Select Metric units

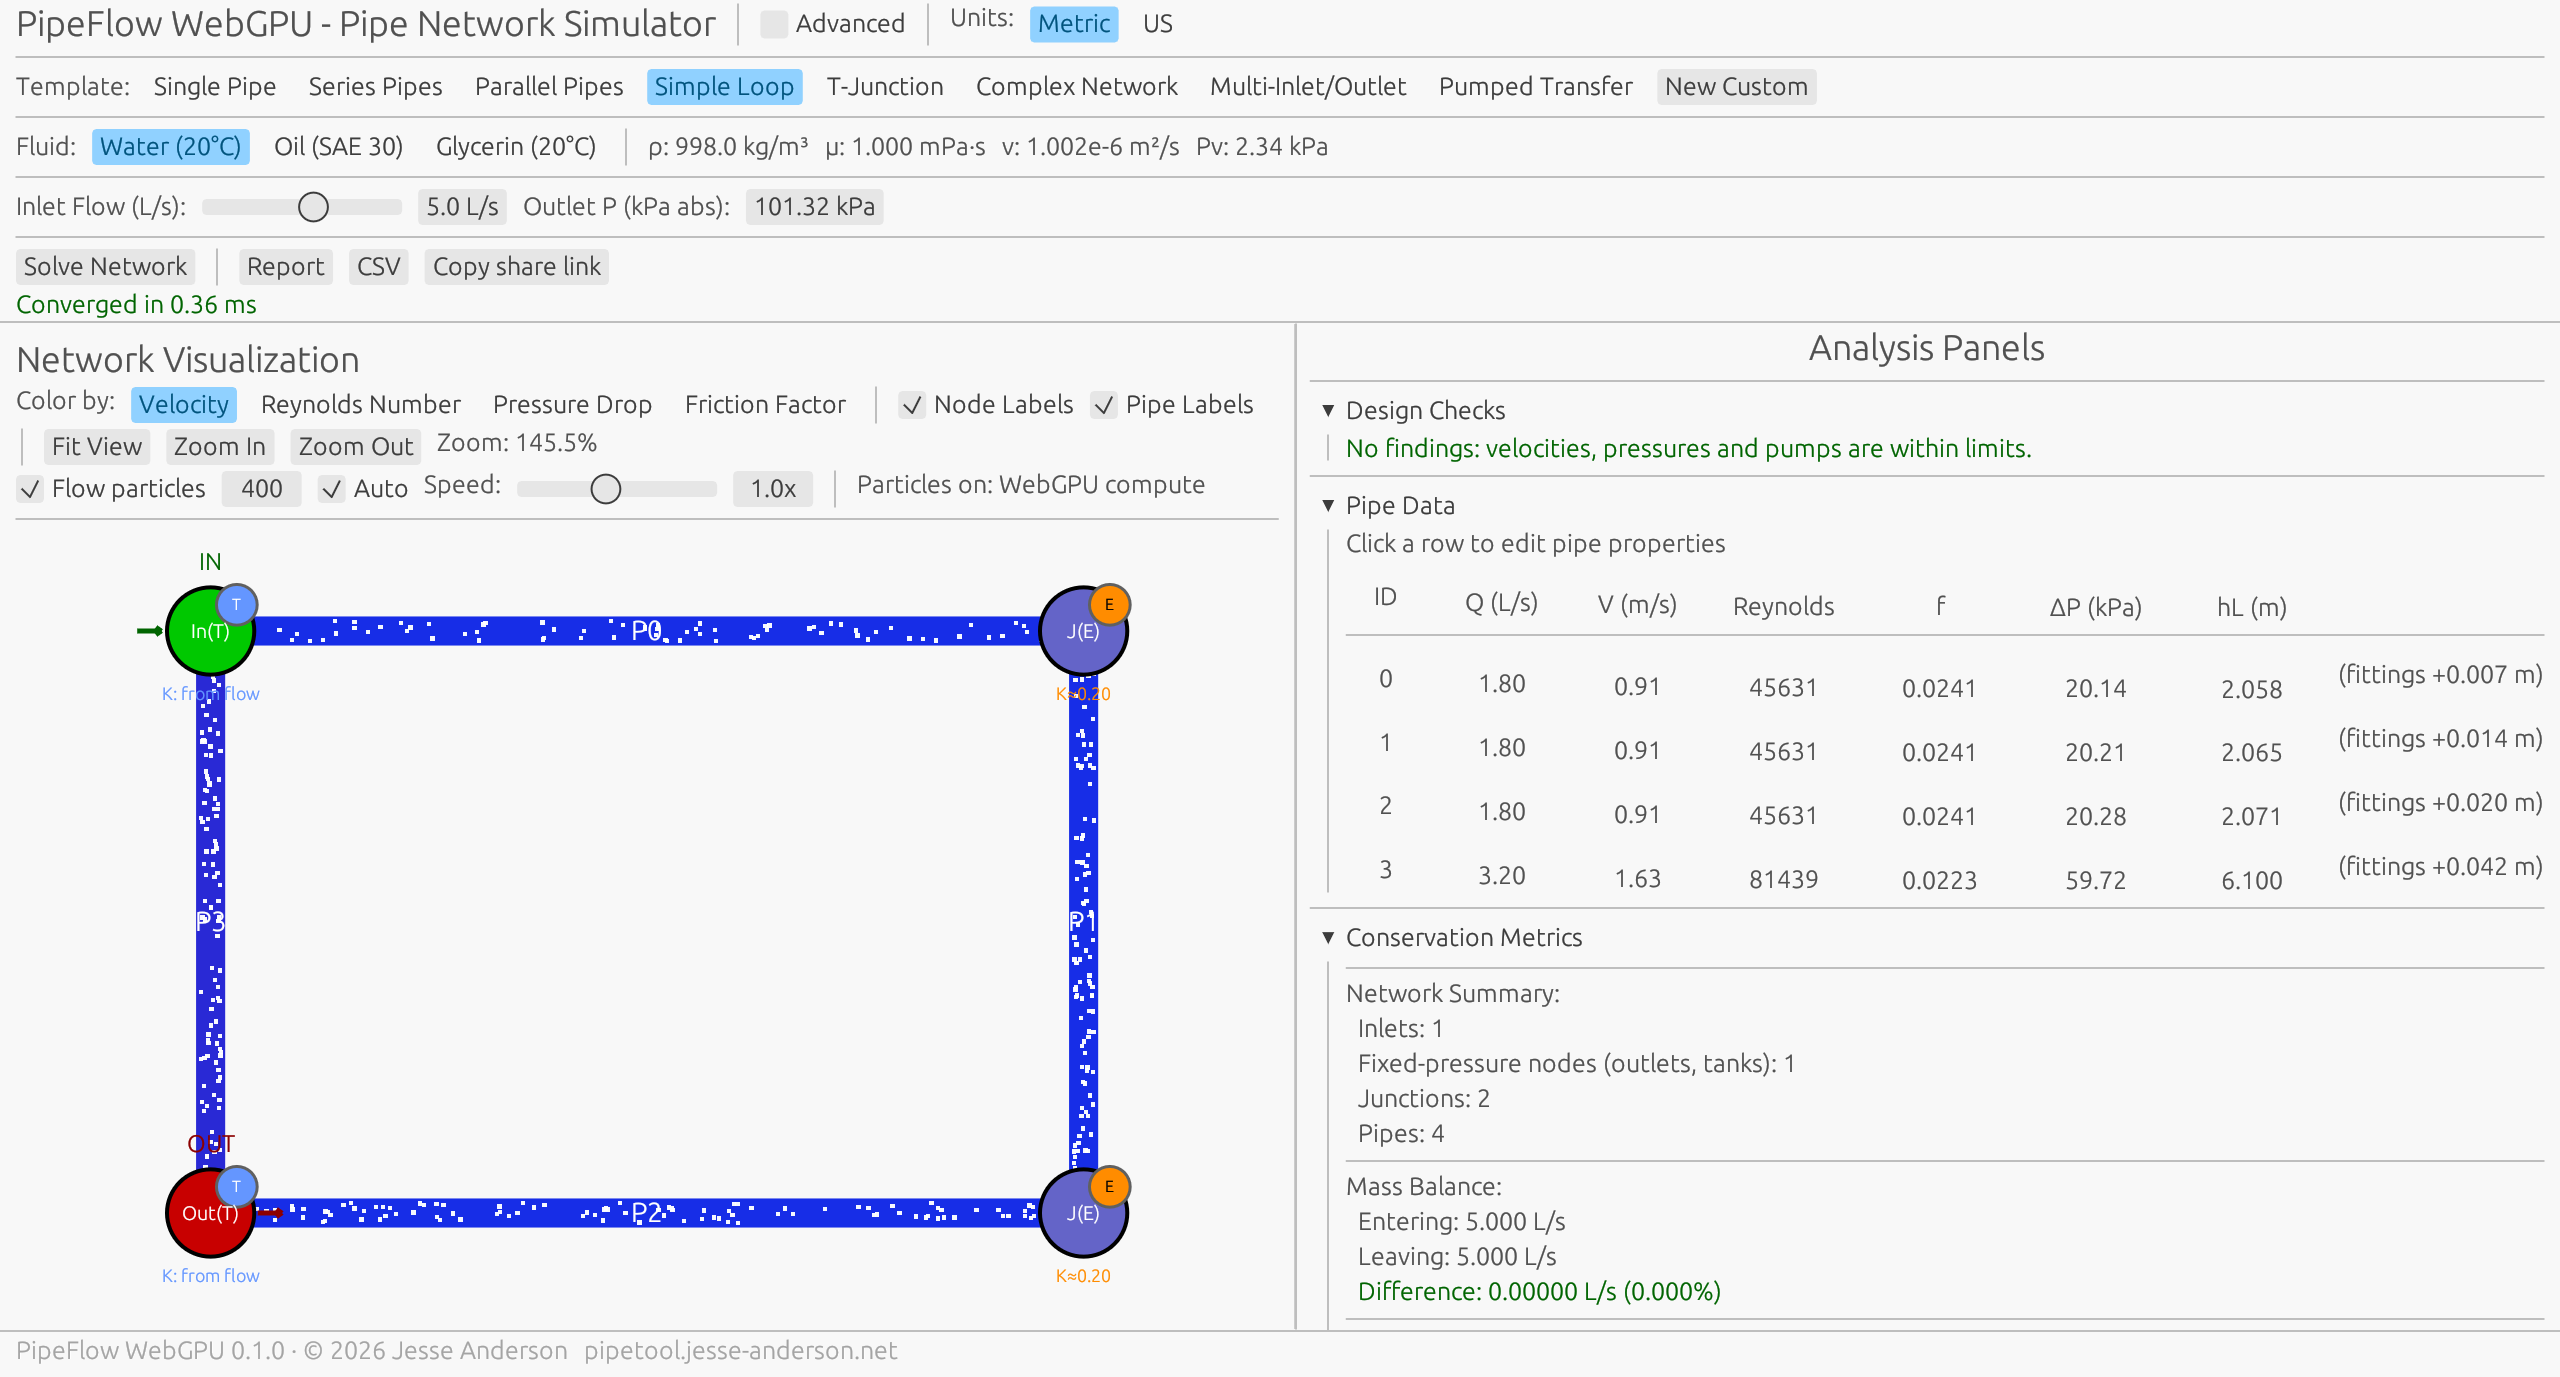coord(1074,24)
